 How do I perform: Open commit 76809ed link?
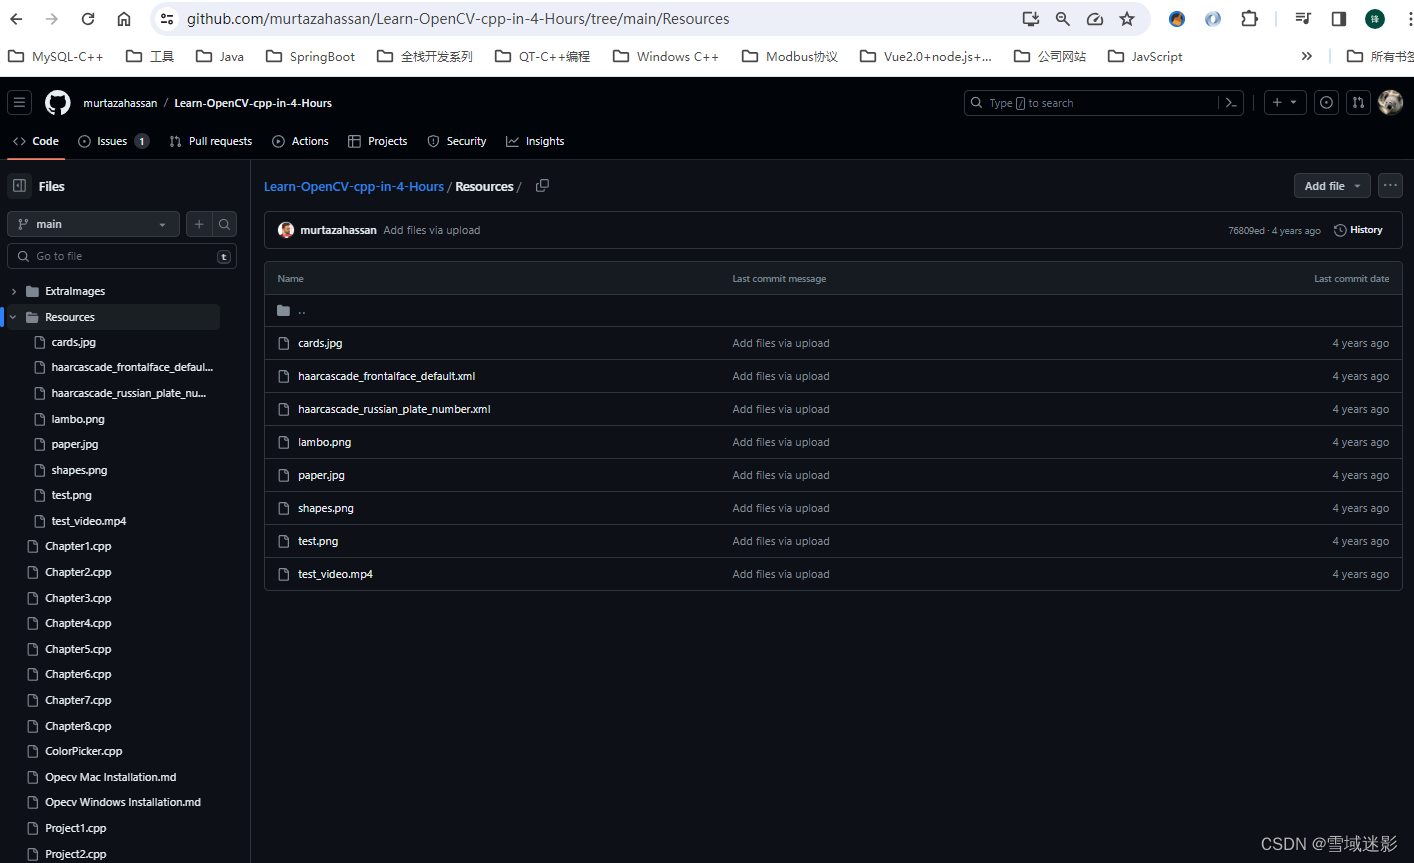coord(1246,231)
